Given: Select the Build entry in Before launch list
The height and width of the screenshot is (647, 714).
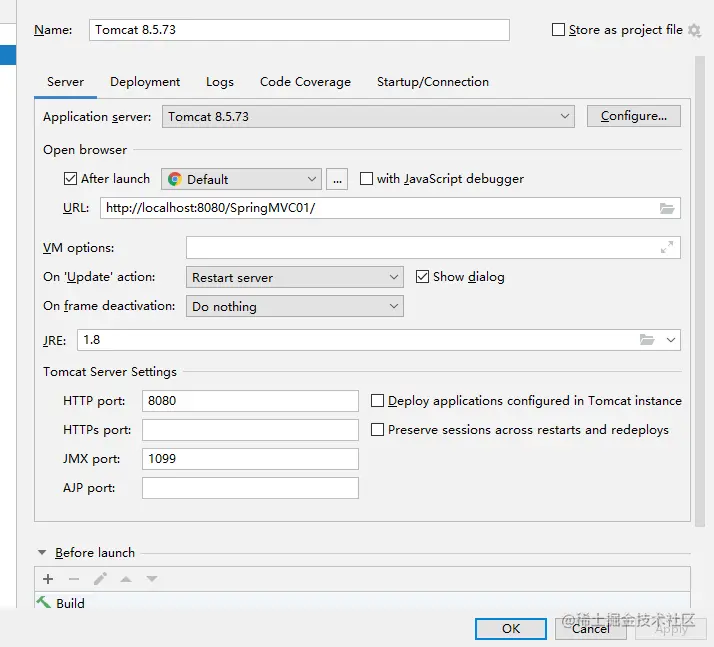Looking at the screenshot, I should point(362,602).
